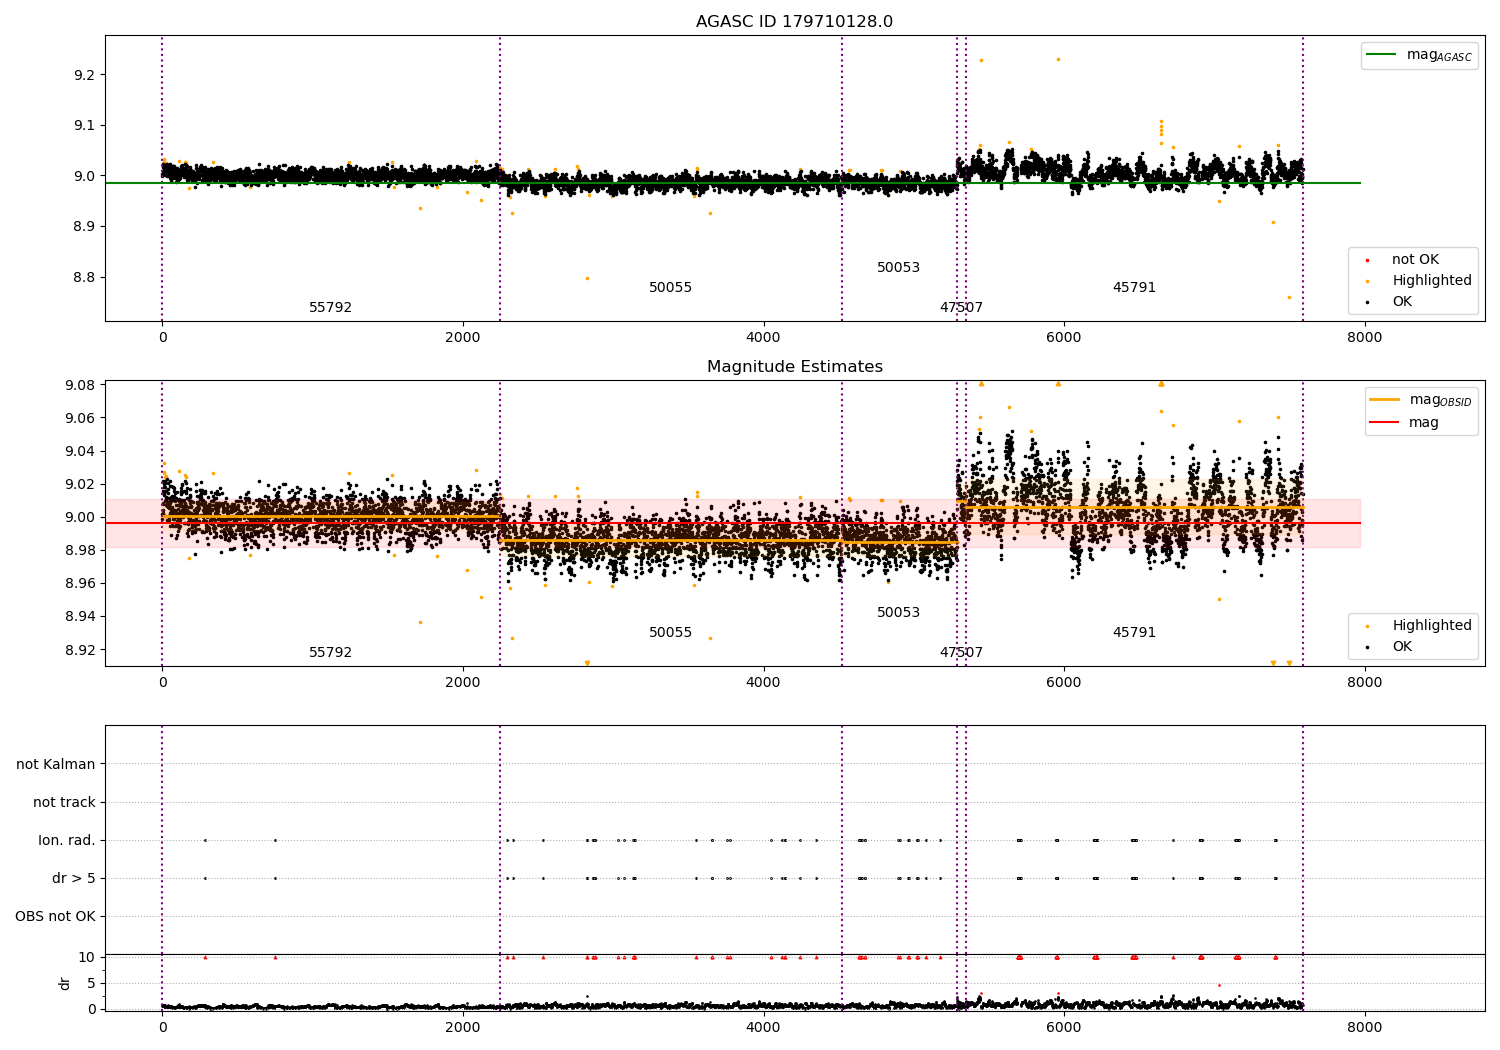Click obsid label 45791 in the AGASC ID plot
This screenshot has width=1500, height=1050.
(1134, 288)
